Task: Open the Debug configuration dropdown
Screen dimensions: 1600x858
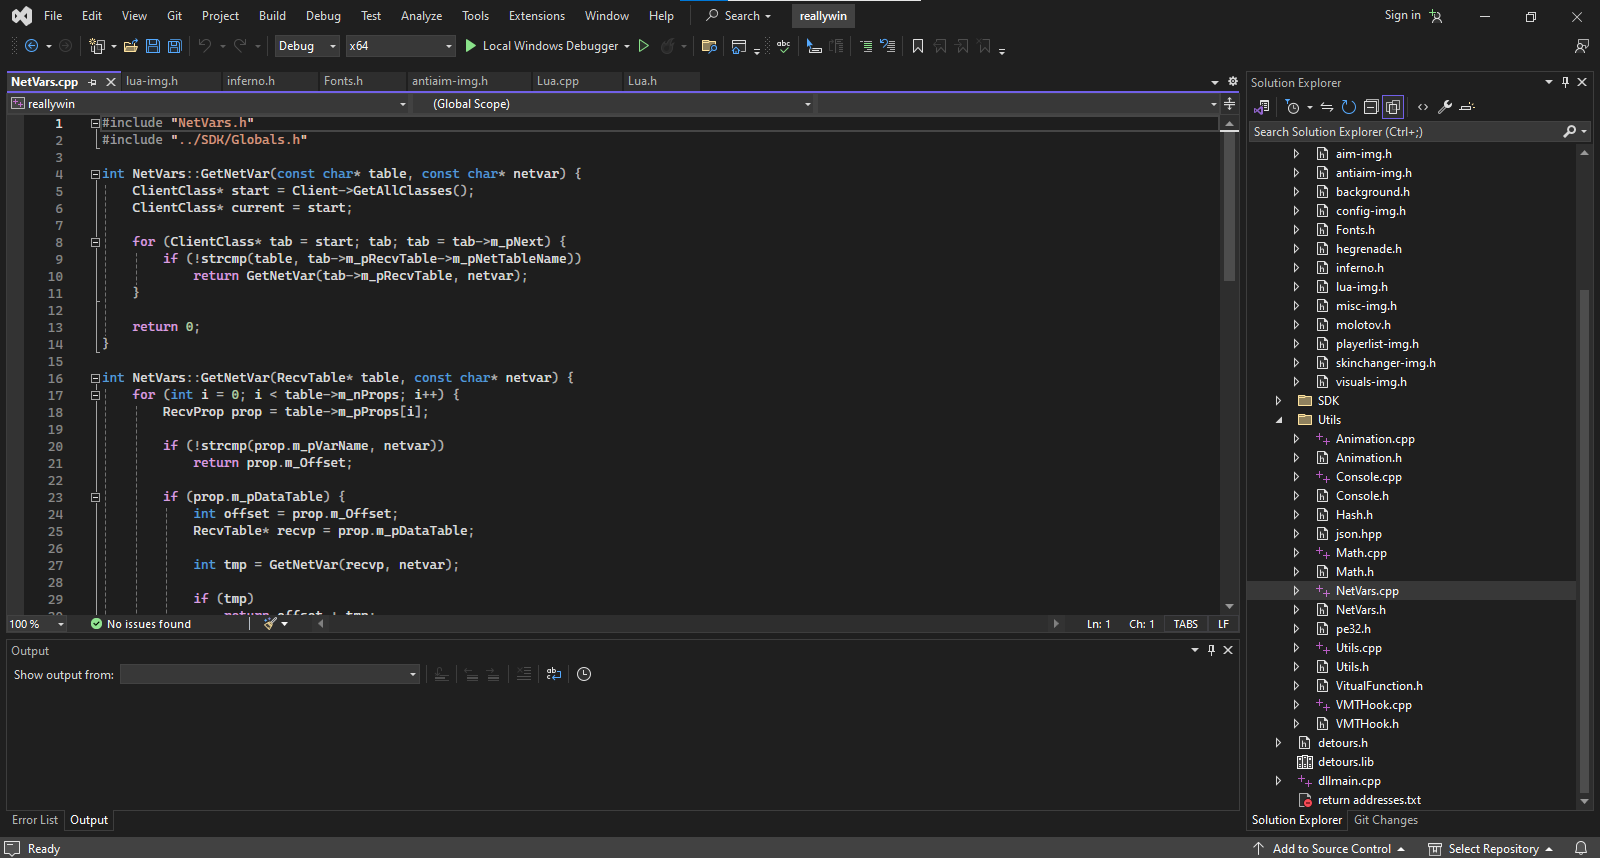Action: point(307,46)
